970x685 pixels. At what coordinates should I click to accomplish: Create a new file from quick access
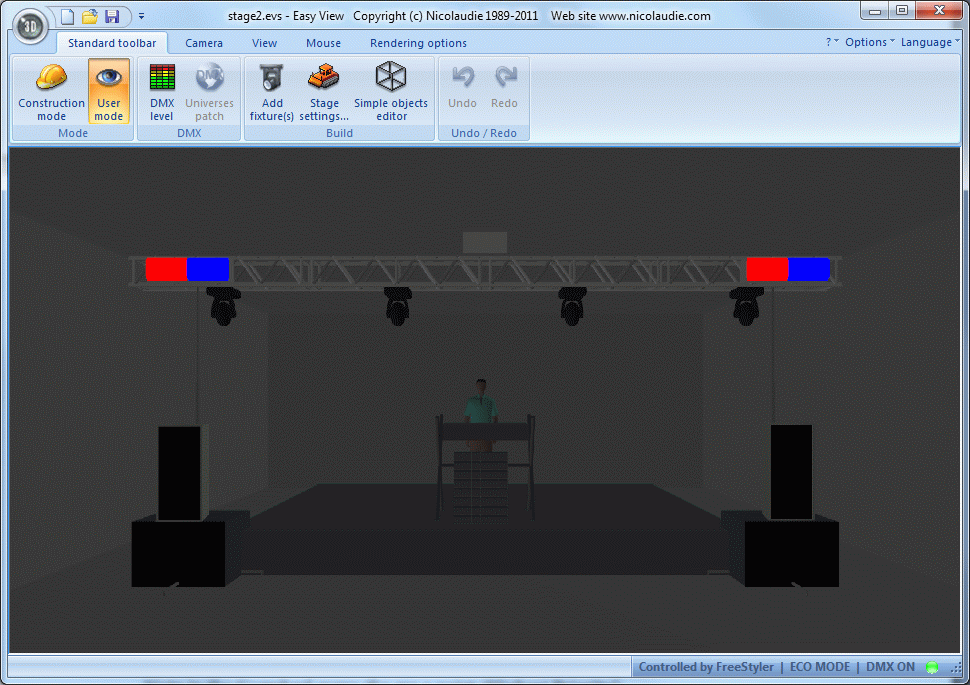click(67, 17)
